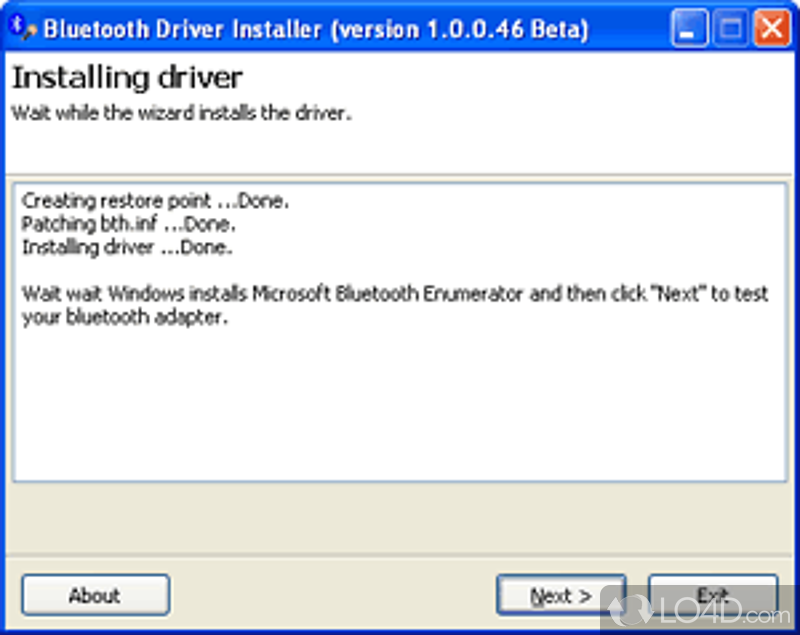
Task: Select the 'Installing driver ...Done.' log line
Action: point(127,247)
